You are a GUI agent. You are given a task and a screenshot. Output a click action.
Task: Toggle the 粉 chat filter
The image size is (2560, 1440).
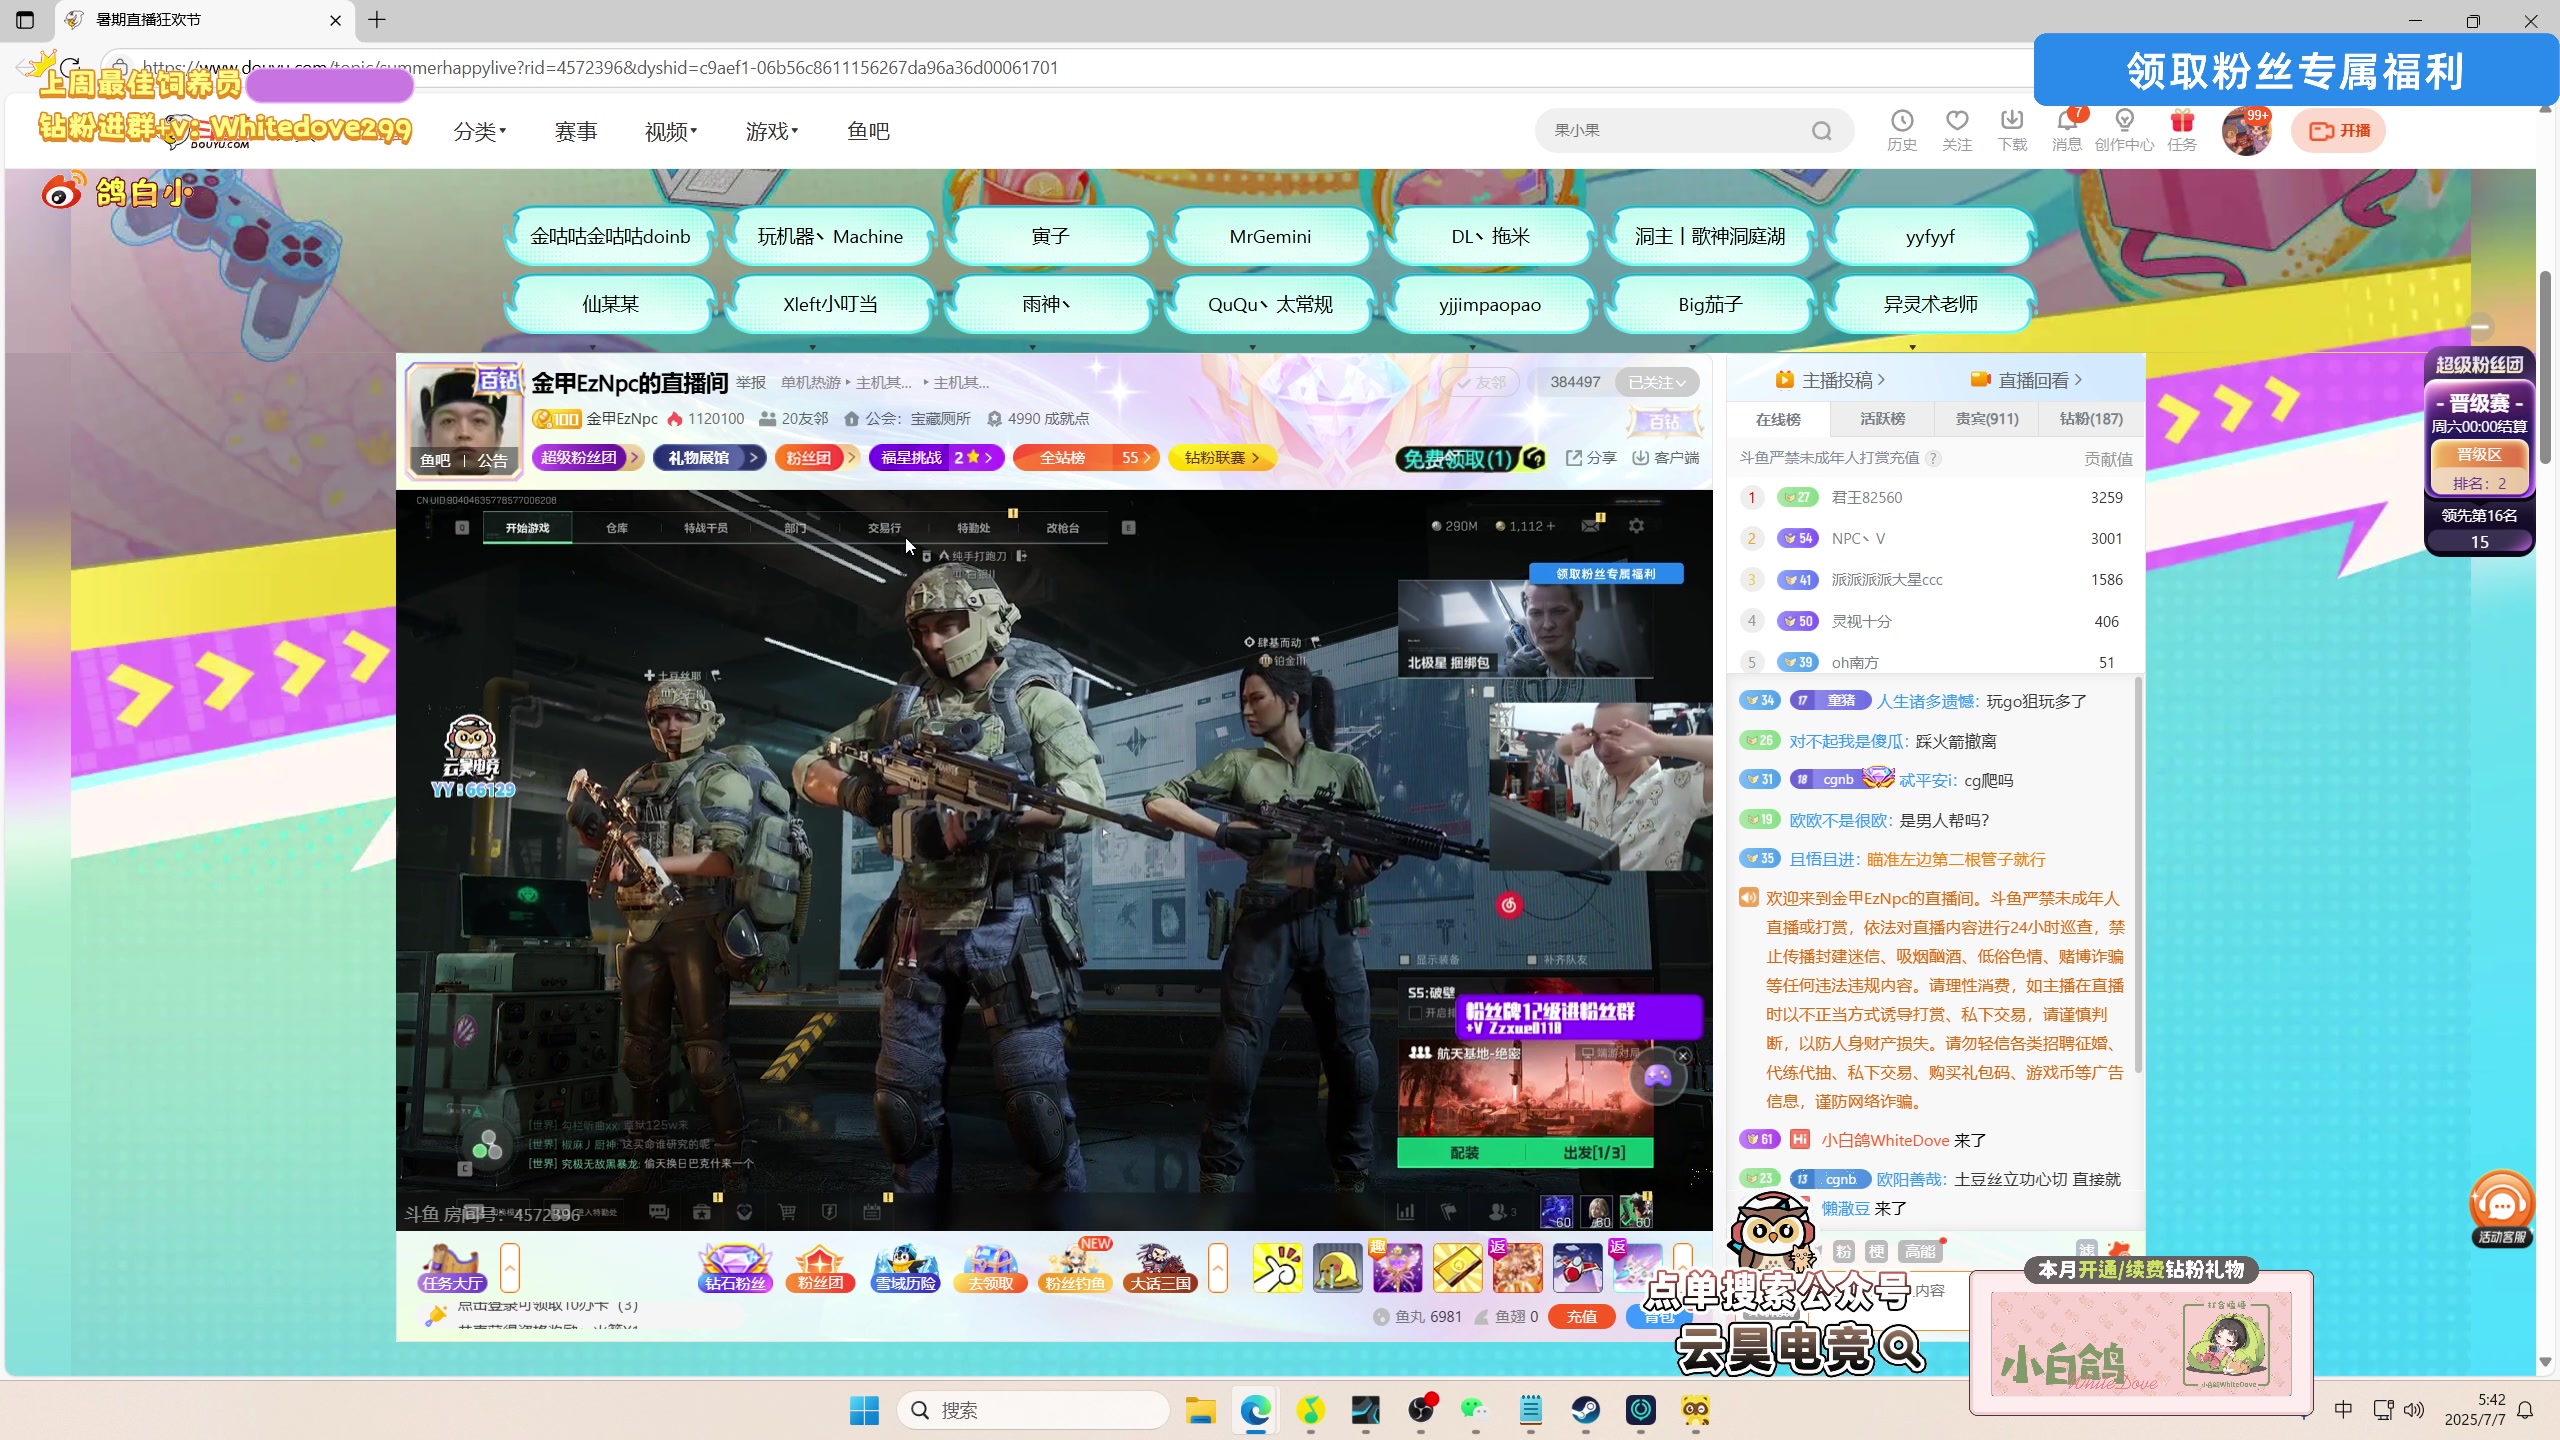click(1843, 1251)
